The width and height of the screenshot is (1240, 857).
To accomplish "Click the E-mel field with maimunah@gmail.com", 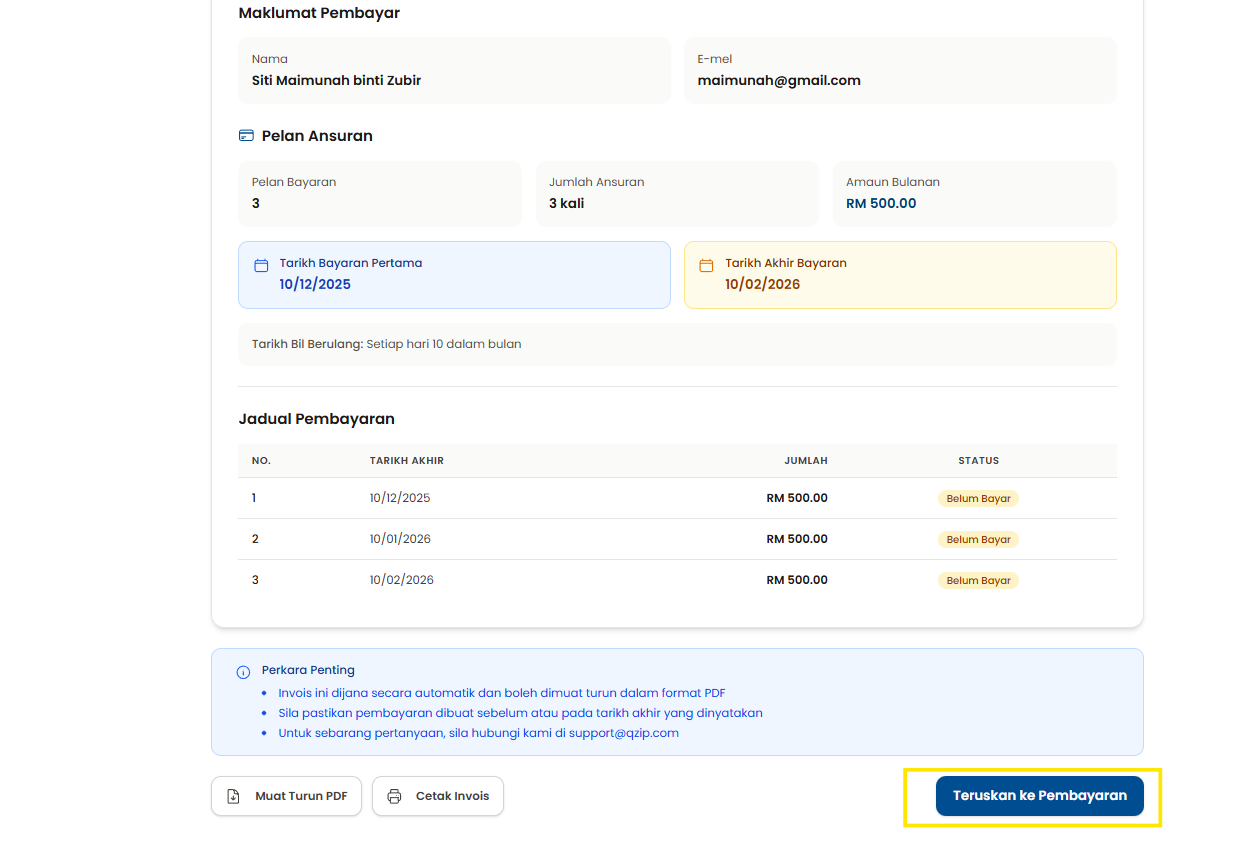I will pos(900,70).
